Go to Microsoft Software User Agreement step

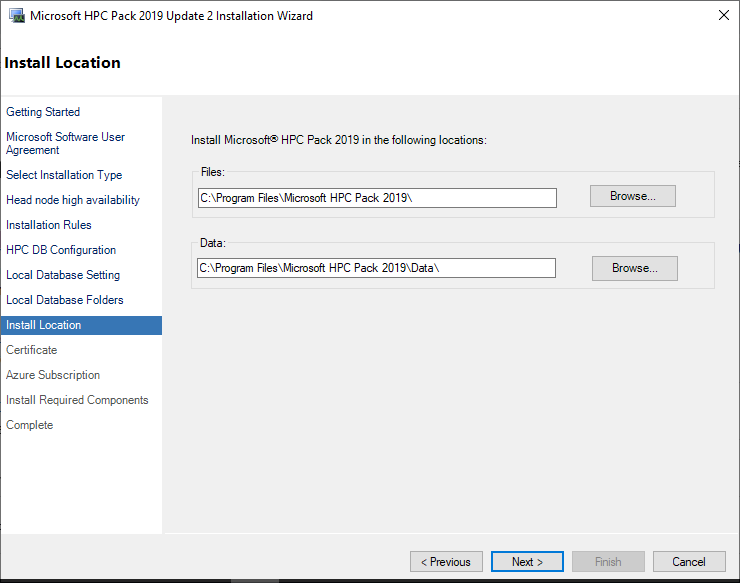tap(65, 143)
